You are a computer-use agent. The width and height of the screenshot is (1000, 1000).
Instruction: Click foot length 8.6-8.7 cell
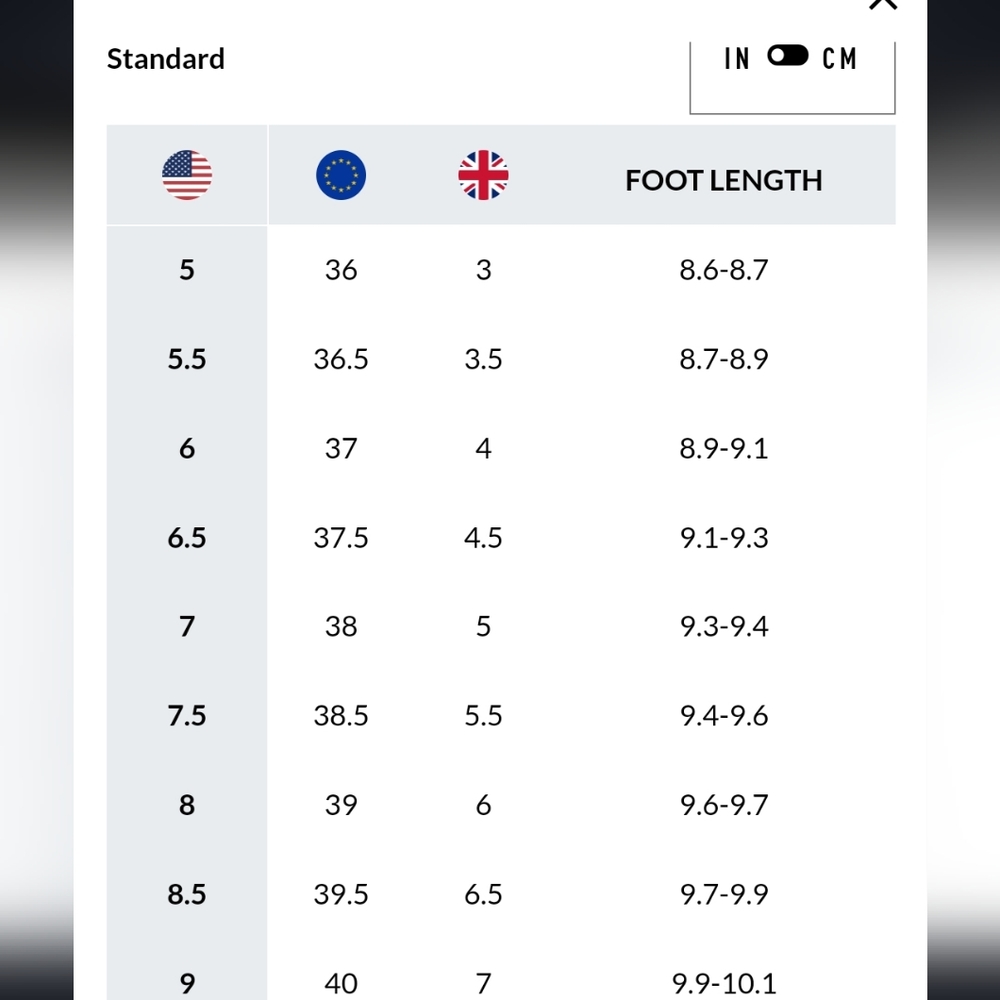point(723,270)
